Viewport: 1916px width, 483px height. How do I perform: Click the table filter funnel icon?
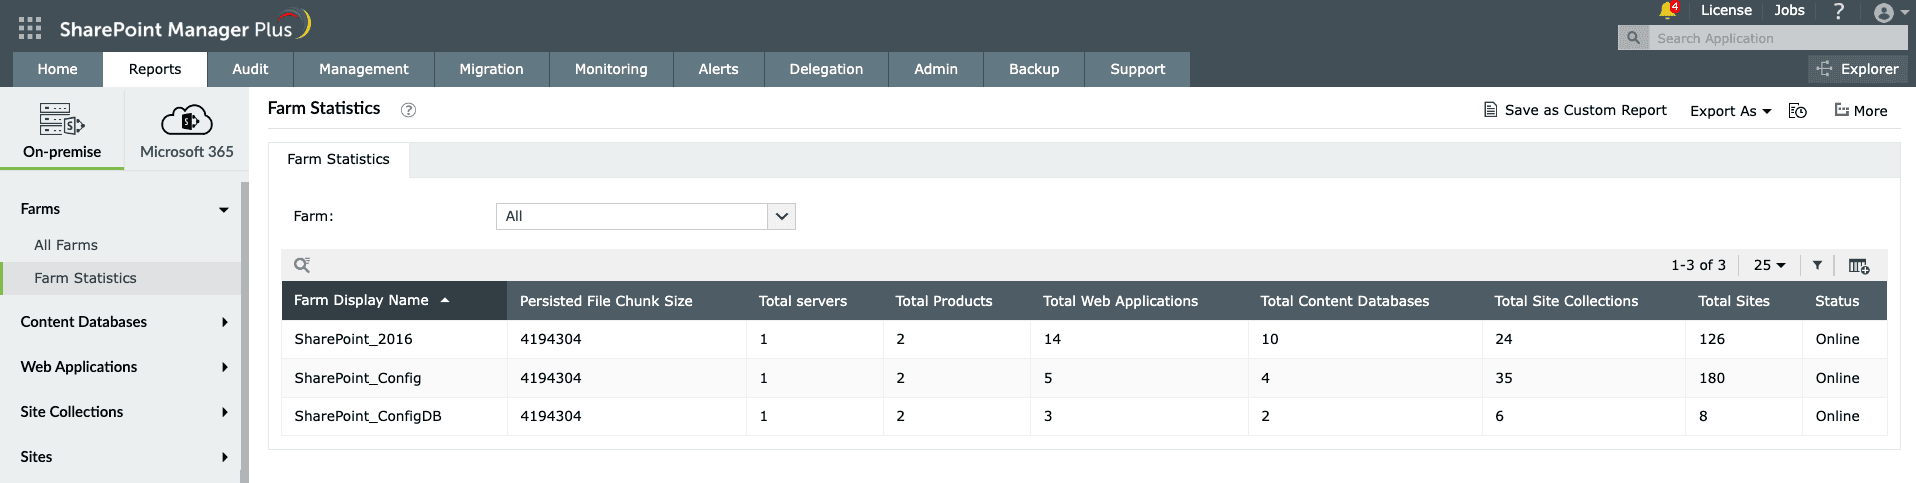1817,265
